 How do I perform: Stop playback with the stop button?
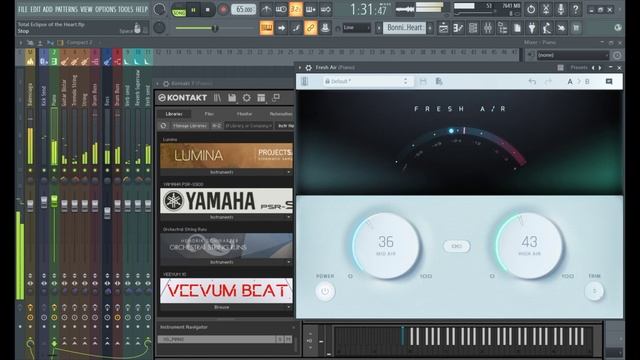coord(208,10)
